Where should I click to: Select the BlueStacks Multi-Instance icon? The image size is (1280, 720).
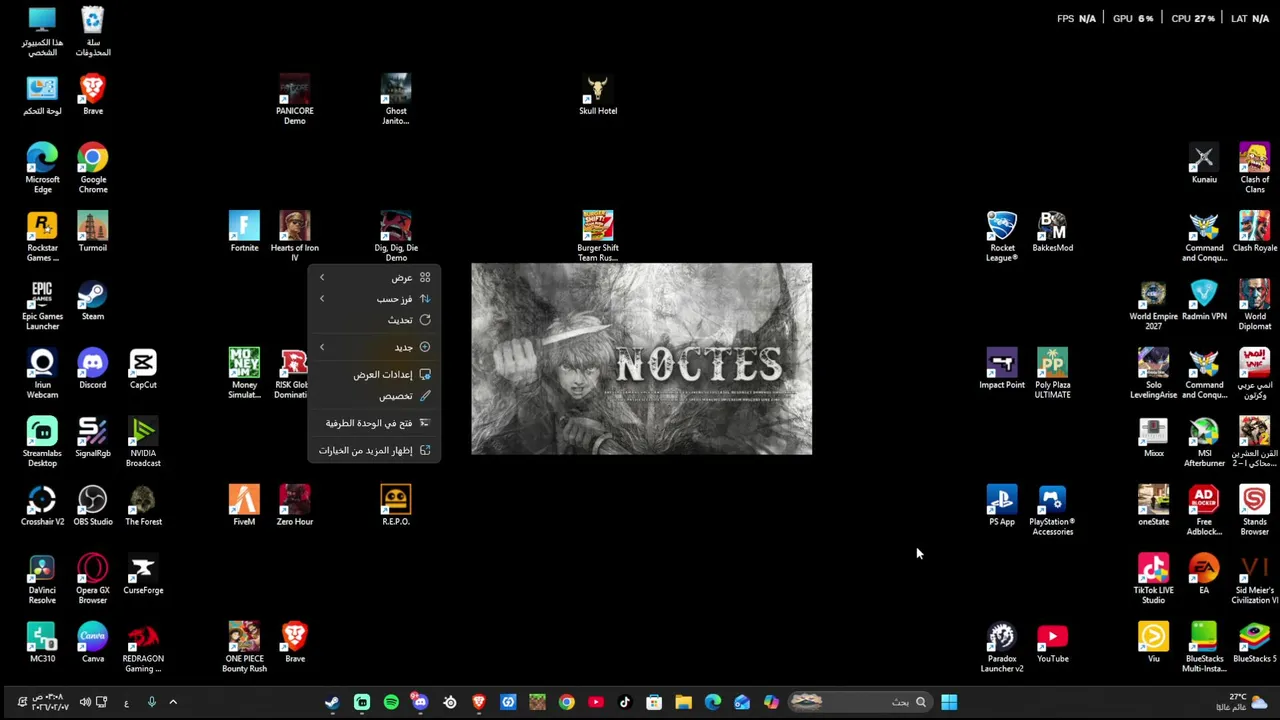(1204, 646)
